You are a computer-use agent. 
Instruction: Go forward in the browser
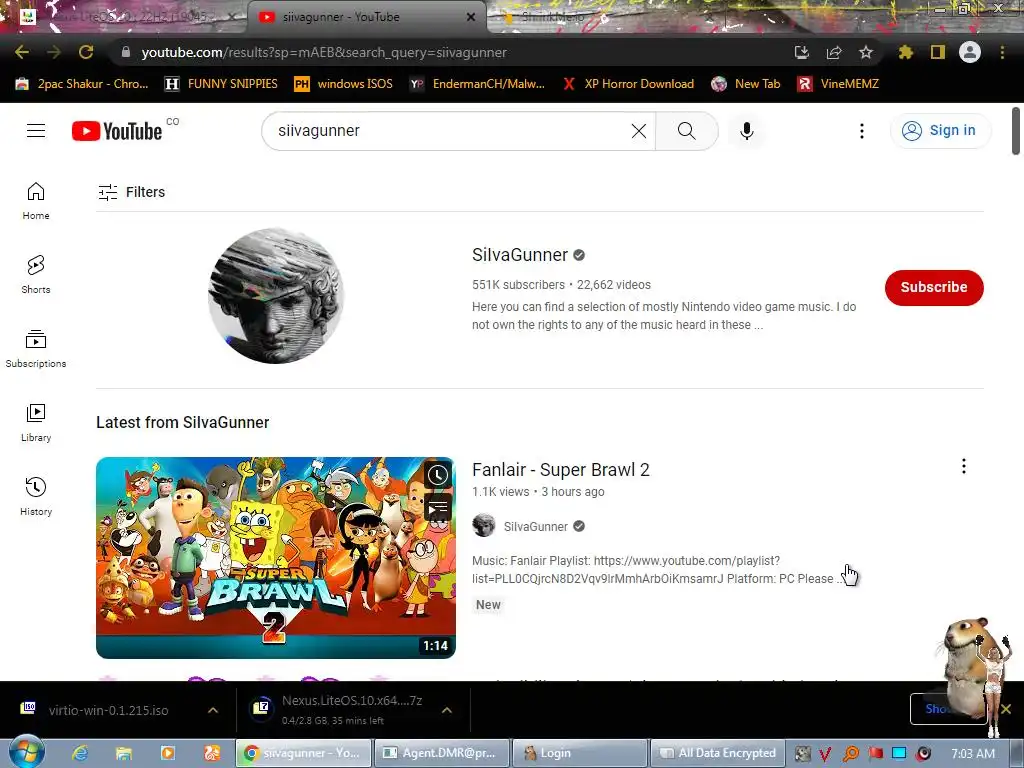click(x=54, y=52)
